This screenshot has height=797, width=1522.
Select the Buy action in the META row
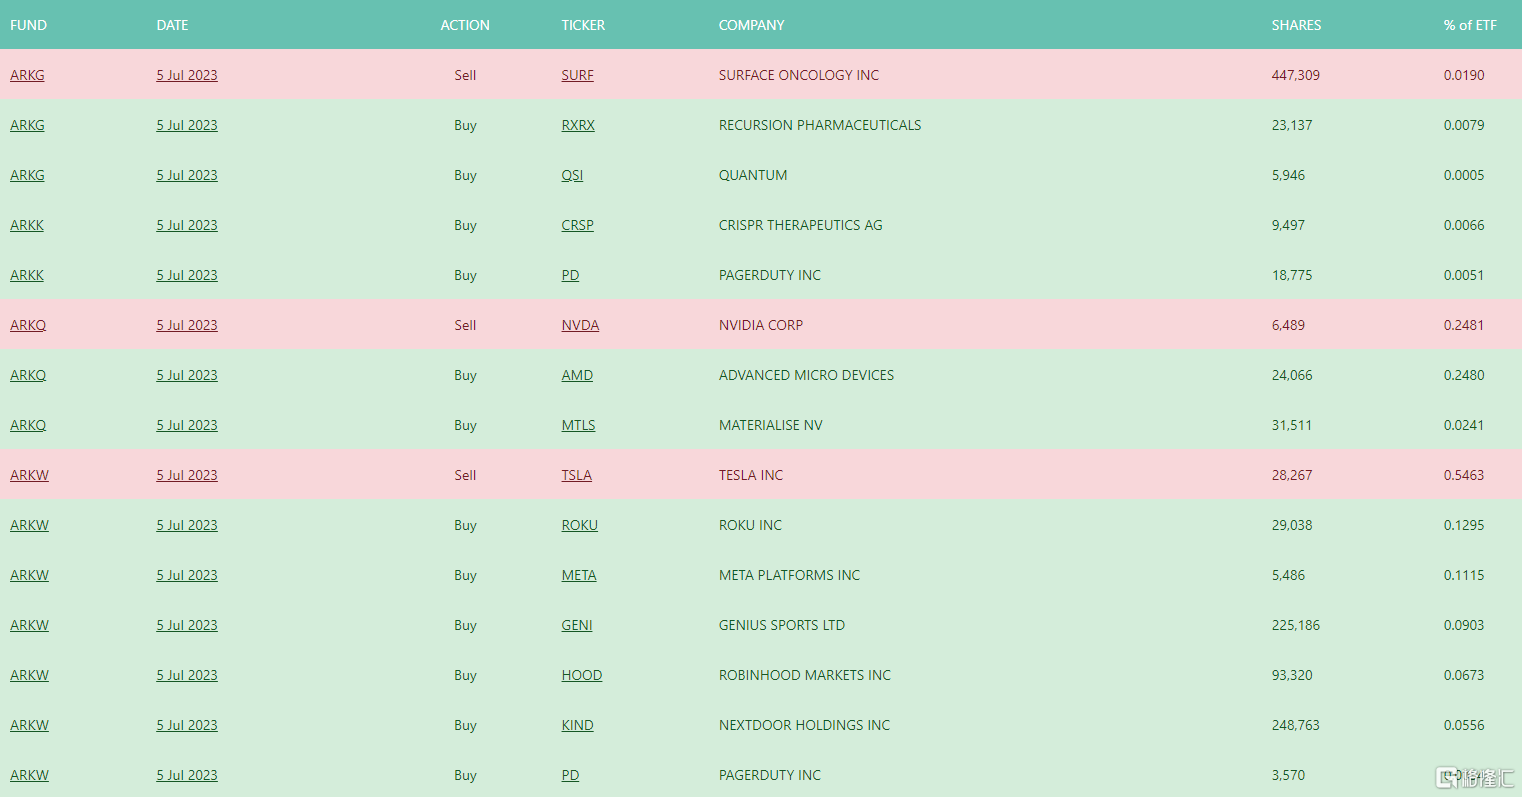[x=465, y=575]
